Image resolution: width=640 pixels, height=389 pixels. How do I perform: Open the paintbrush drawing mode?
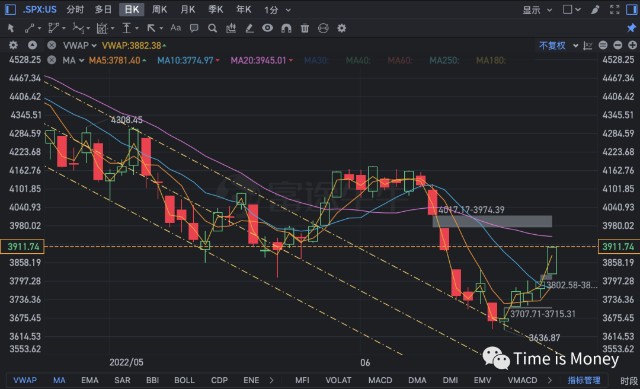click(x=595, y=10)
